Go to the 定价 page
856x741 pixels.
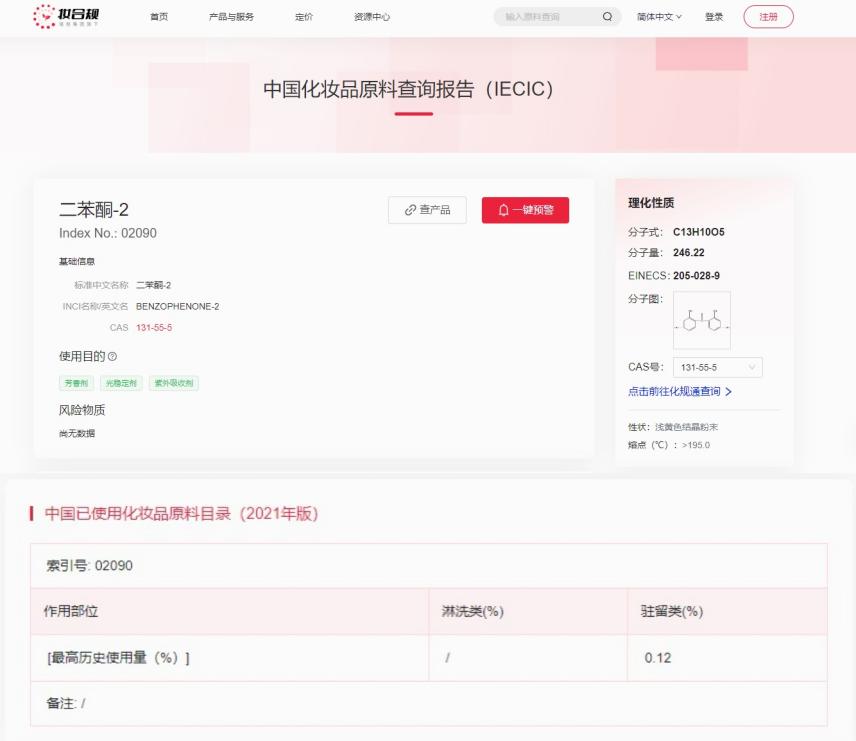[304, 17]
